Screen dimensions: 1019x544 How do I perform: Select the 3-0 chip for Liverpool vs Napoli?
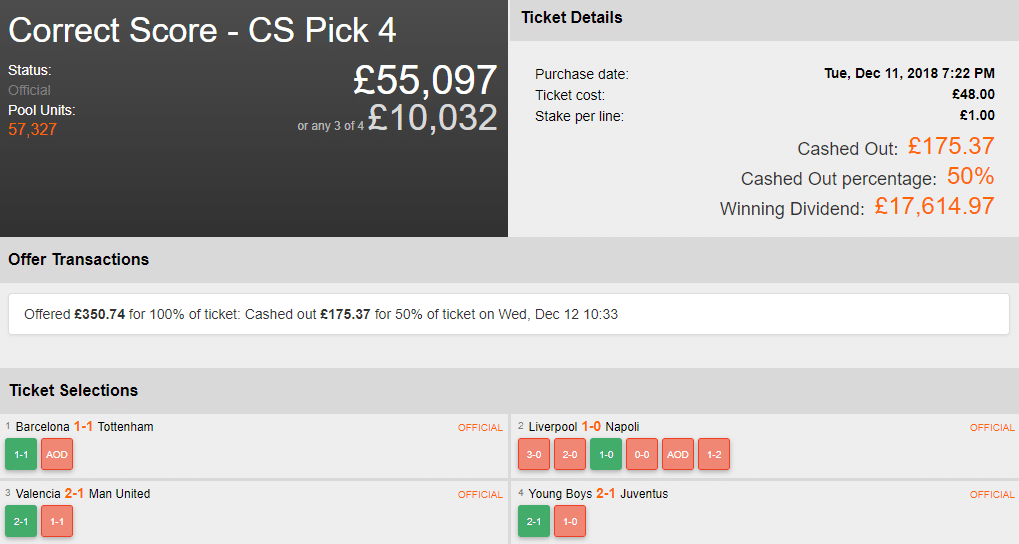[x=534, y=454]
